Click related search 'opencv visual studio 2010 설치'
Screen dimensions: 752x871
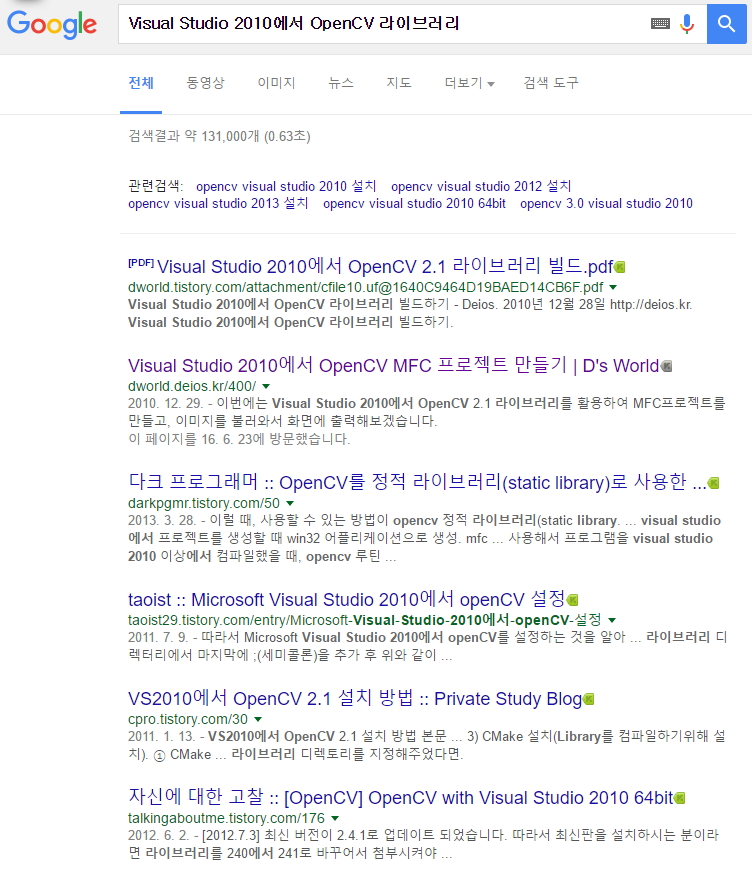pyautogui.click(x=286, y=186)
